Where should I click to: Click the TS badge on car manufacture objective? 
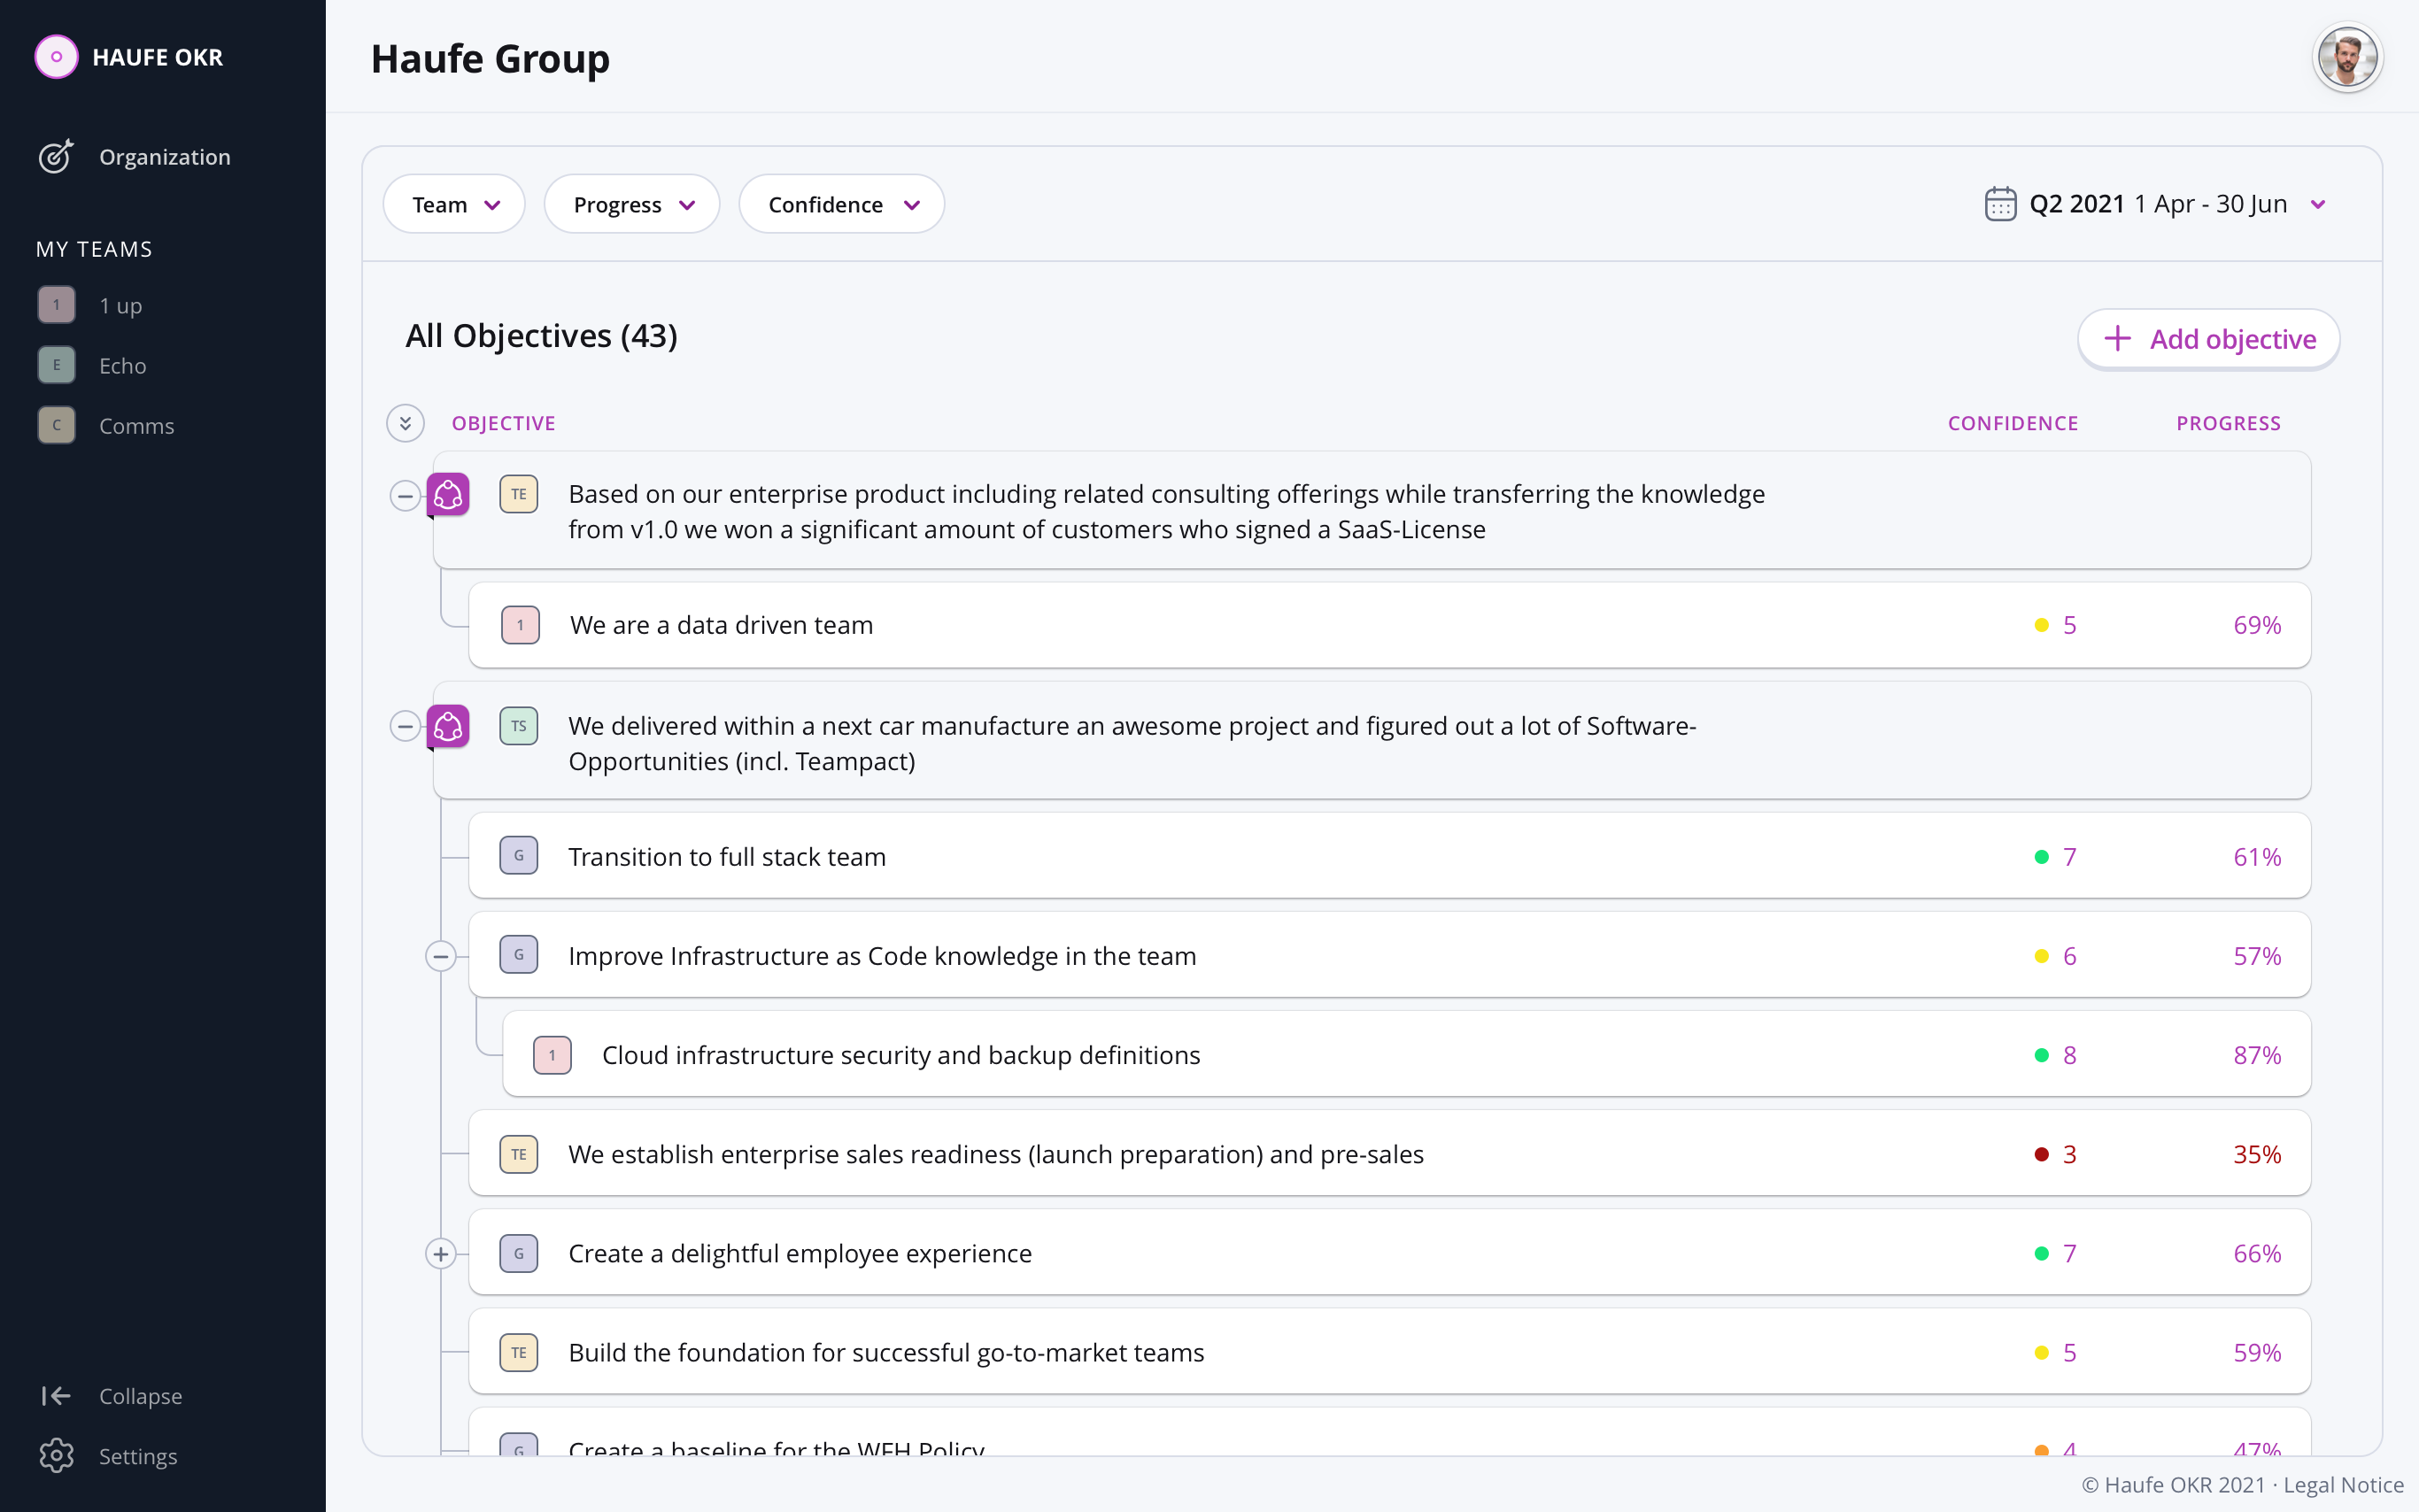pyautogui.click(x=519, y=726)
